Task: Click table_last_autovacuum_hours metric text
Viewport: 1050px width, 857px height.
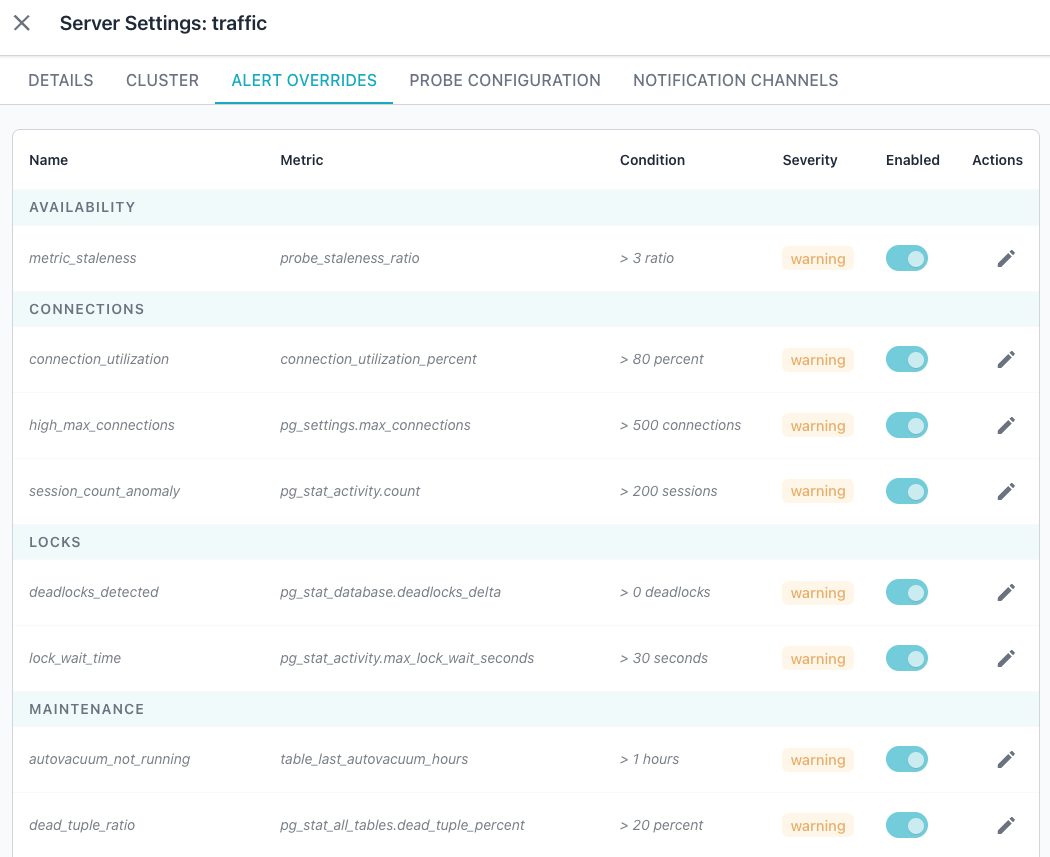Action: click(x=374, y=759)
